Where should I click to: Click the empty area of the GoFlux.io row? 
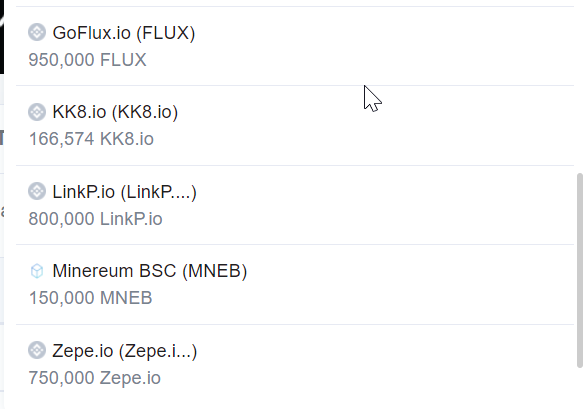pos(374,46)
